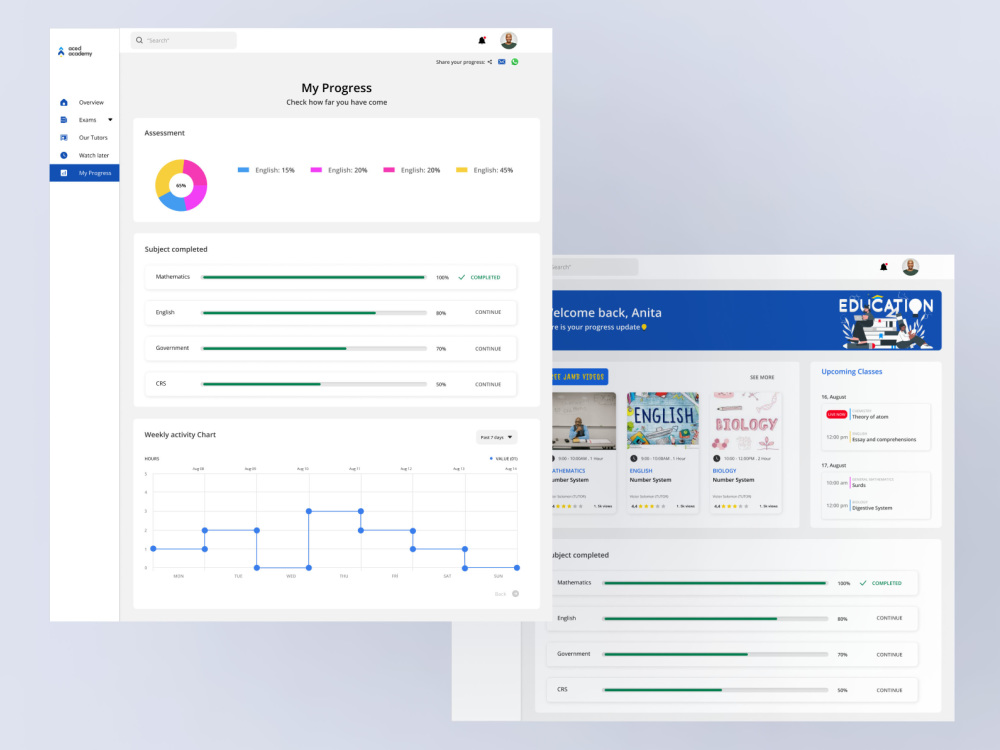Select the Exams document icon
The image size is (1000, 750).
tap(64, 120)
